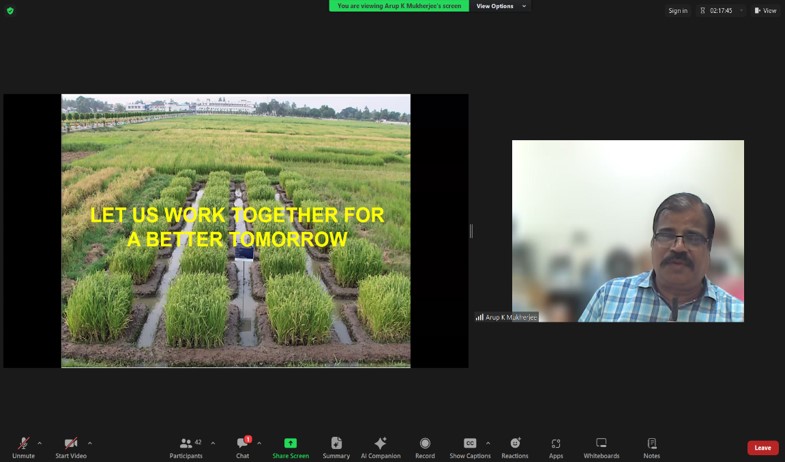Image resolution: width=785 pixels, height=462 pixels.
Task: Click the red Leave button
Action: [762, 448]
